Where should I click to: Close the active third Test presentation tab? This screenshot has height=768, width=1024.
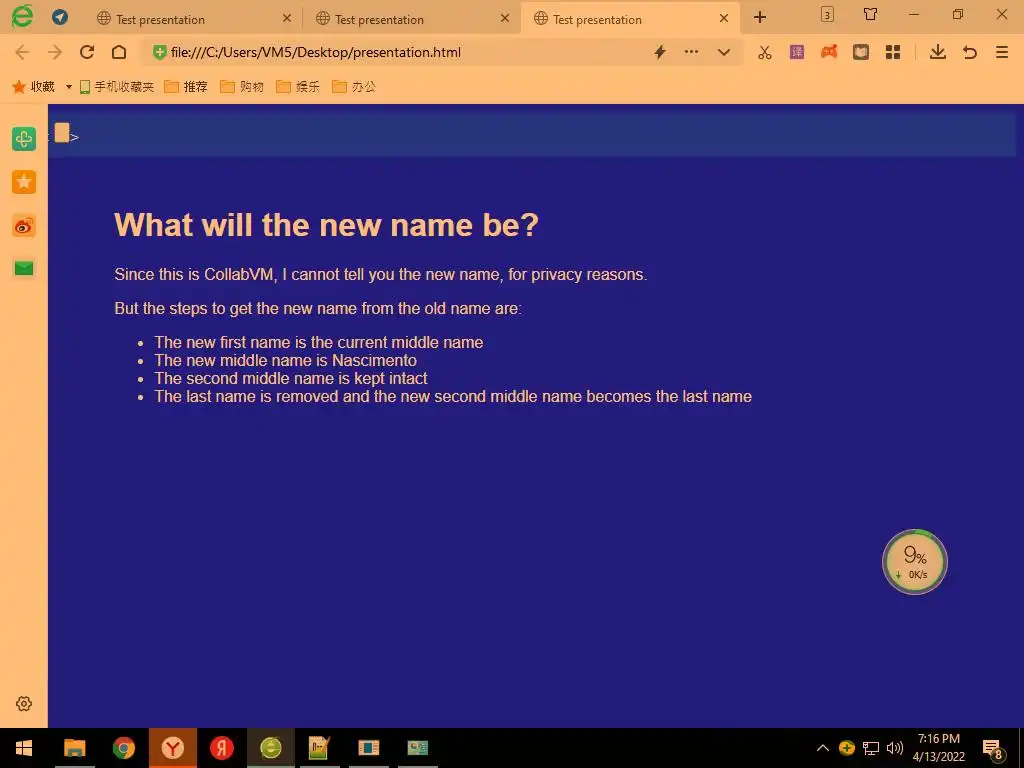click(x=724, y=18)
